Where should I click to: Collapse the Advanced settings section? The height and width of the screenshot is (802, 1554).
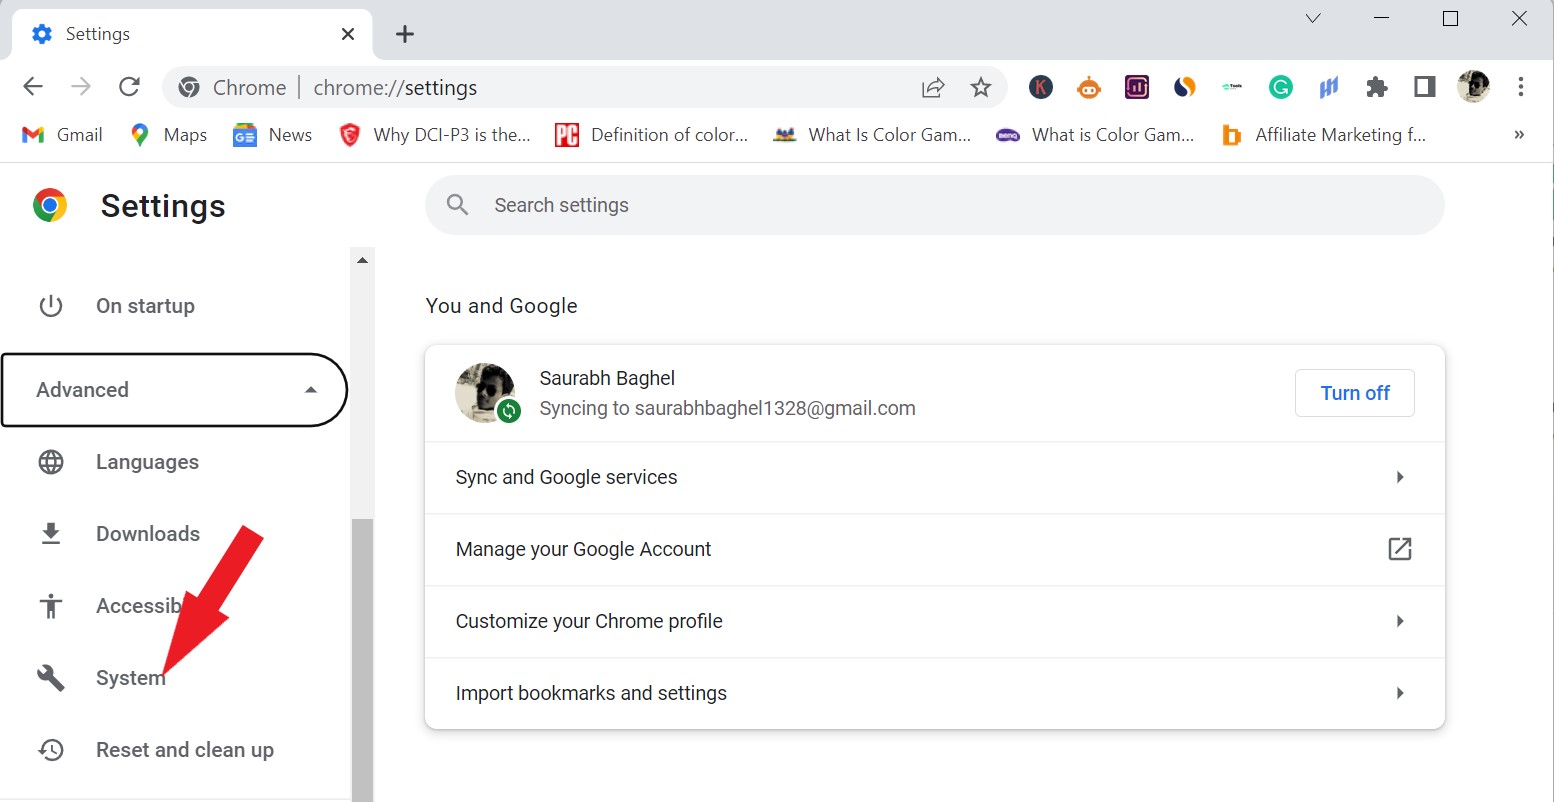coord(310,390)
